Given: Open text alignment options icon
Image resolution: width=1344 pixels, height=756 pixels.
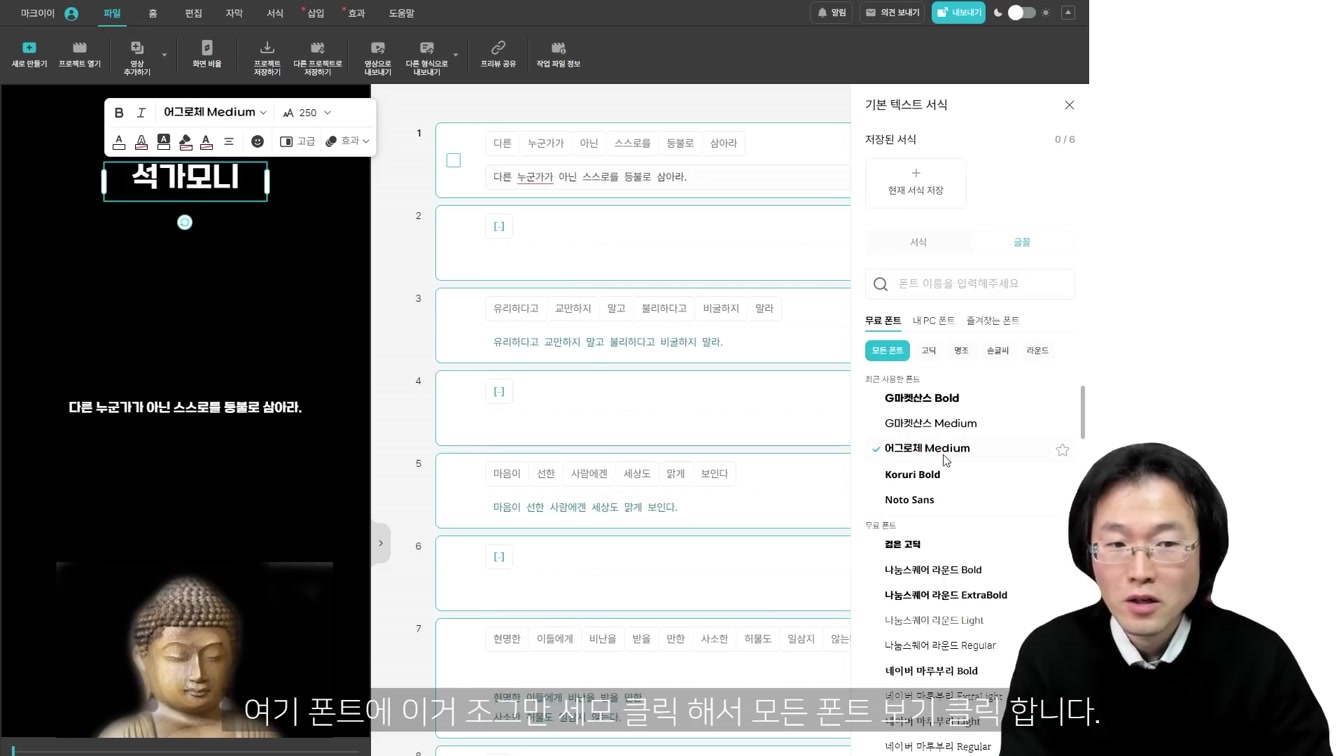Looking at the screenshot, I should coord(229,142).
